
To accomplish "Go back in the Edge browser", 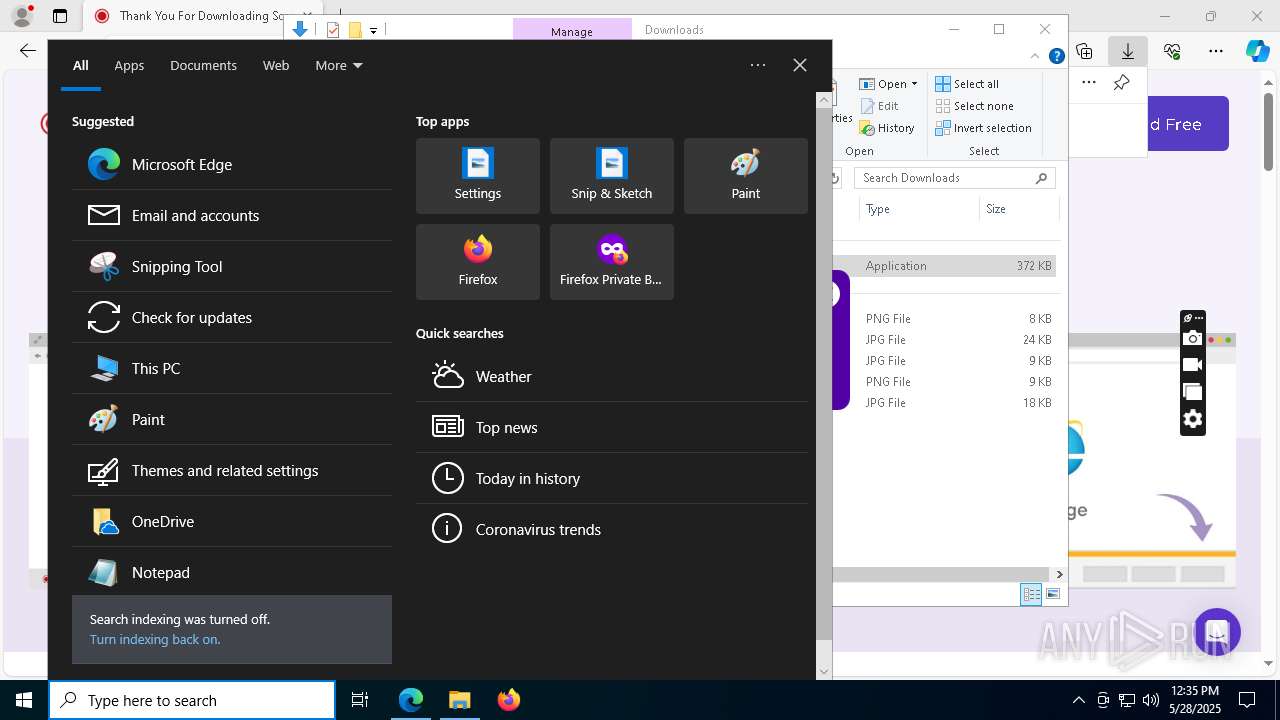I will point(28,50).
